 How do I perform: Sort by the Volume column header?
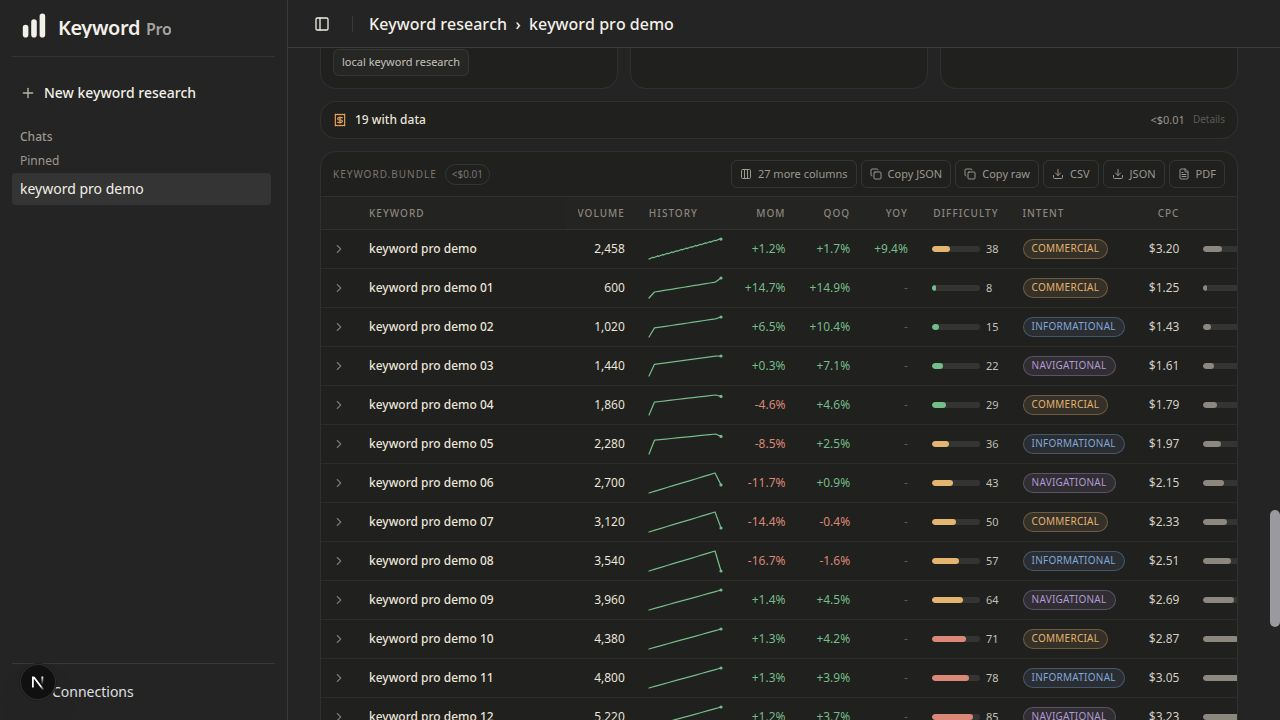pyautogui.click(x=601, y=213)
